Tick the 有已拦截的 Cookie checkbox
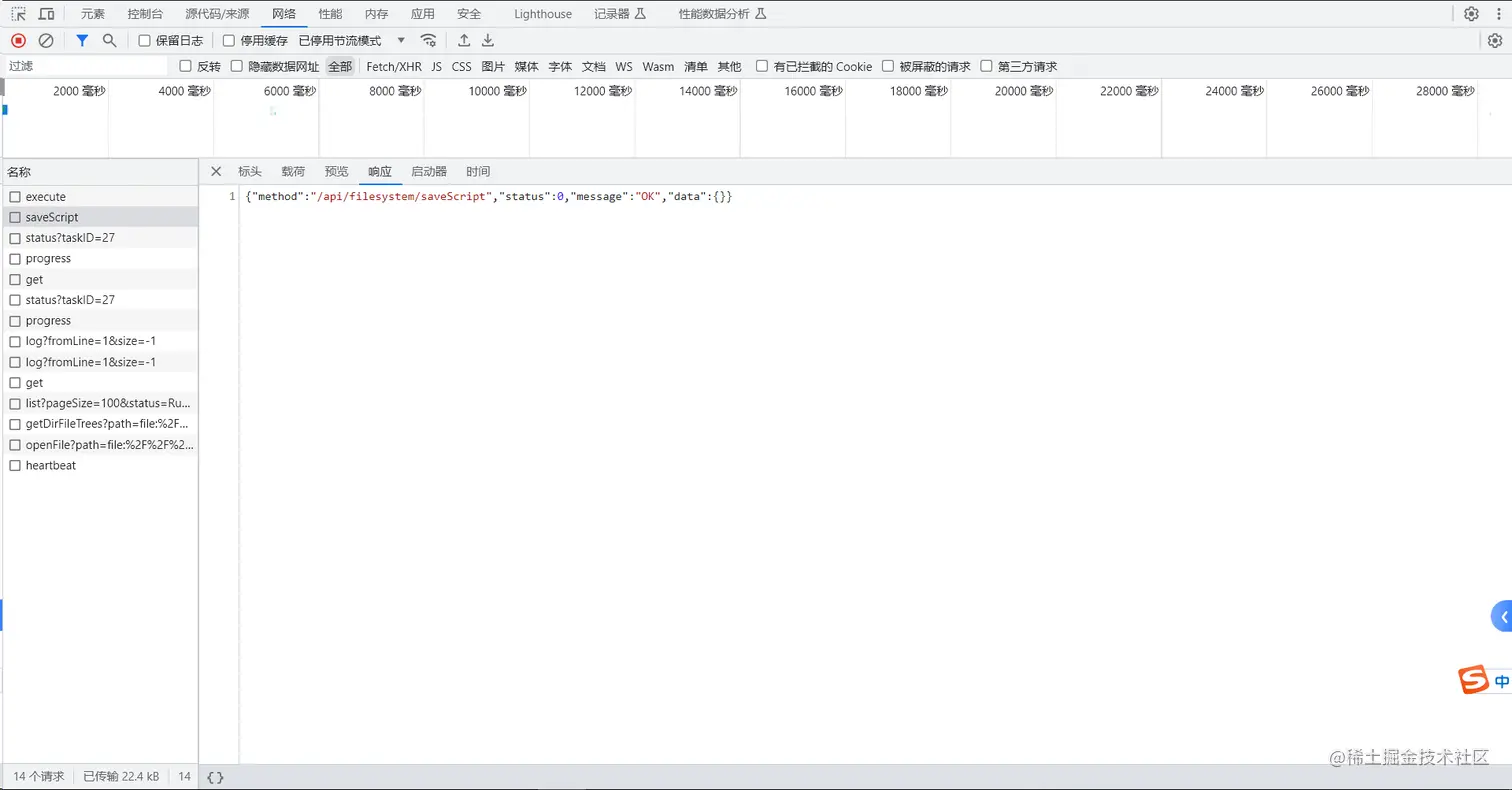The height and width of the screenshot is (790, 1512). 762,66
